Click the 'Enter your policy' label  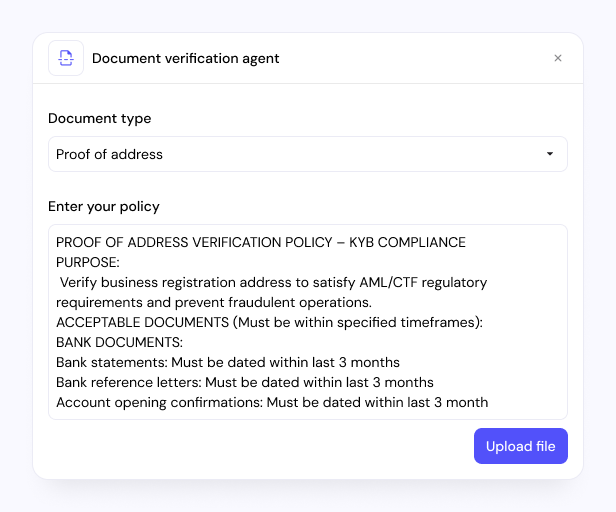point(104,206)
